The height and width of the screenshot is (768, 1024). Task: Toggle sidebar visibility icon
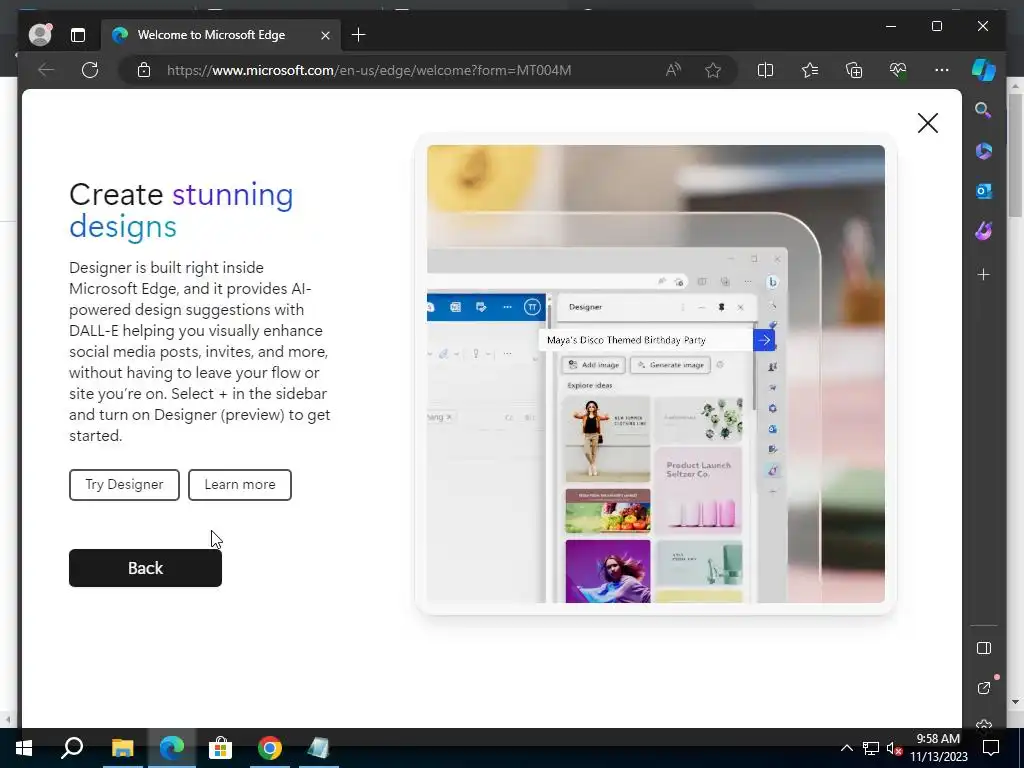(x=984, y=648)
